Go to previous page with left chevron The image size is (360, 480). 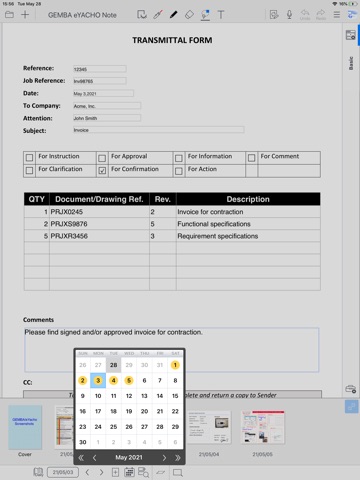pyautogui.click(x=87, y=472)
